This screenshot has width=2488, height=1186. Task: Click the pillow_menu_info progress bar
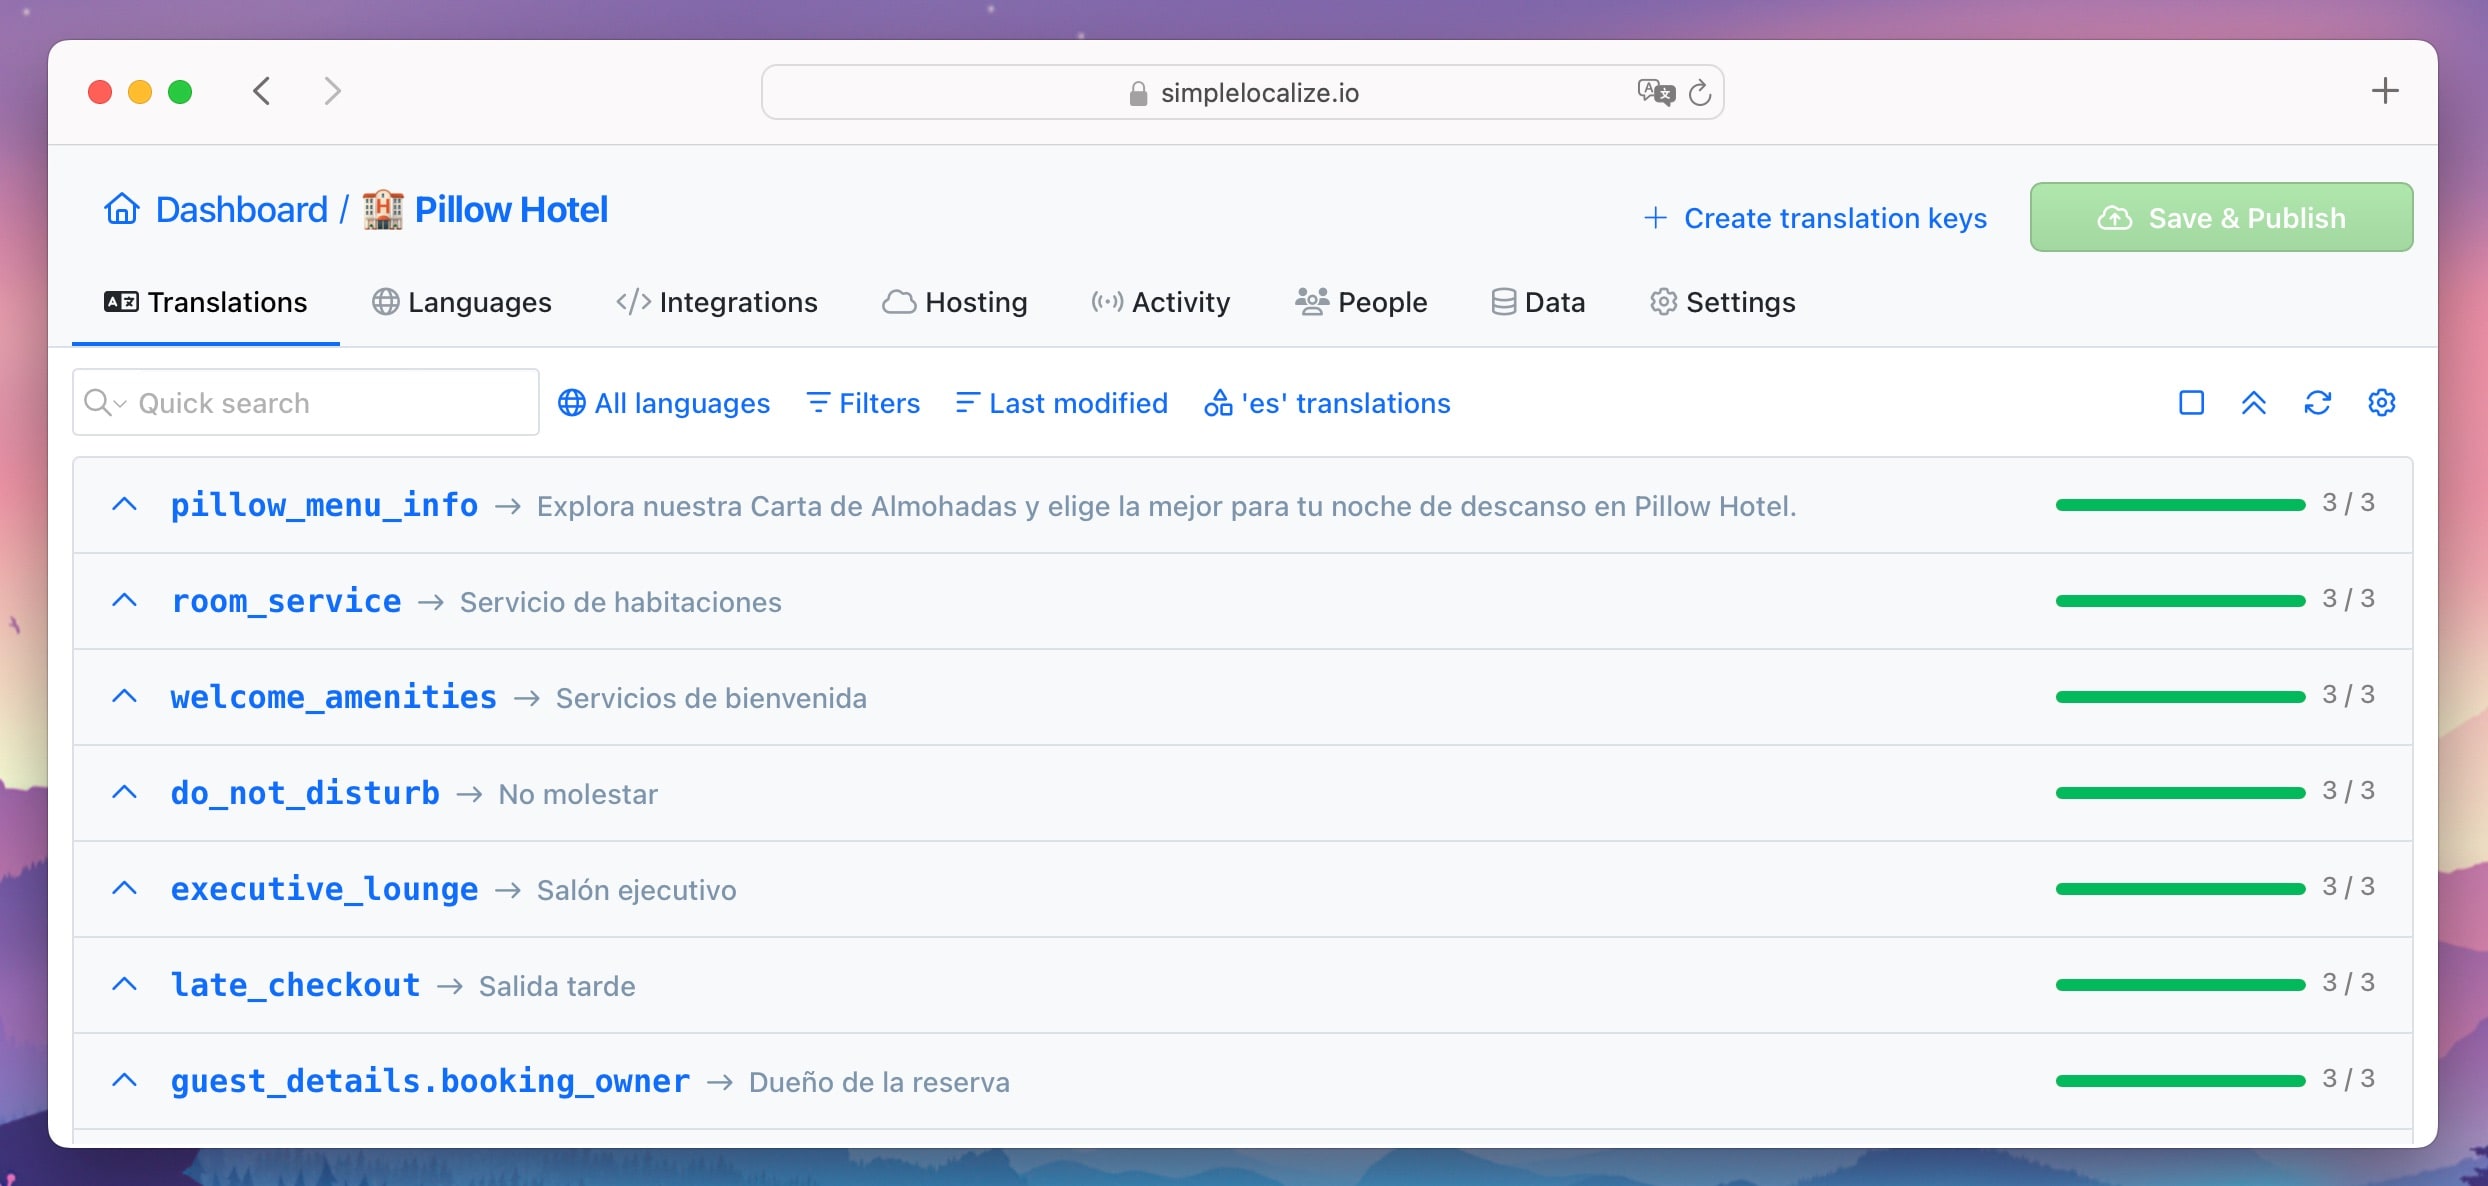point(2180,505)
